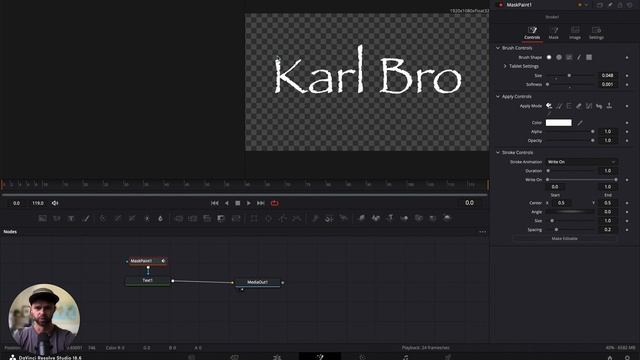Choose the Erase apply mode
Viewport: 640px width, 360px height.
tap(579, 106)
